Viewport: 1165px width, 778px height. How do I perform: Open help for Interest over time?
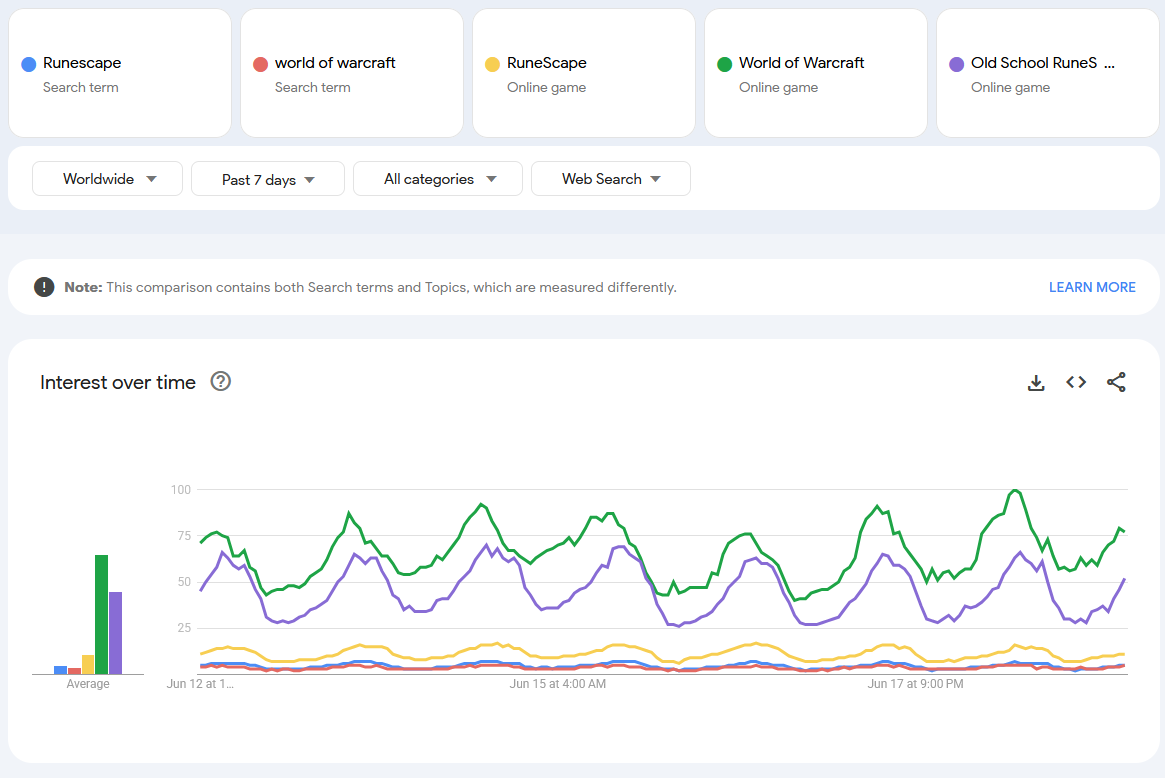[221, 381]
